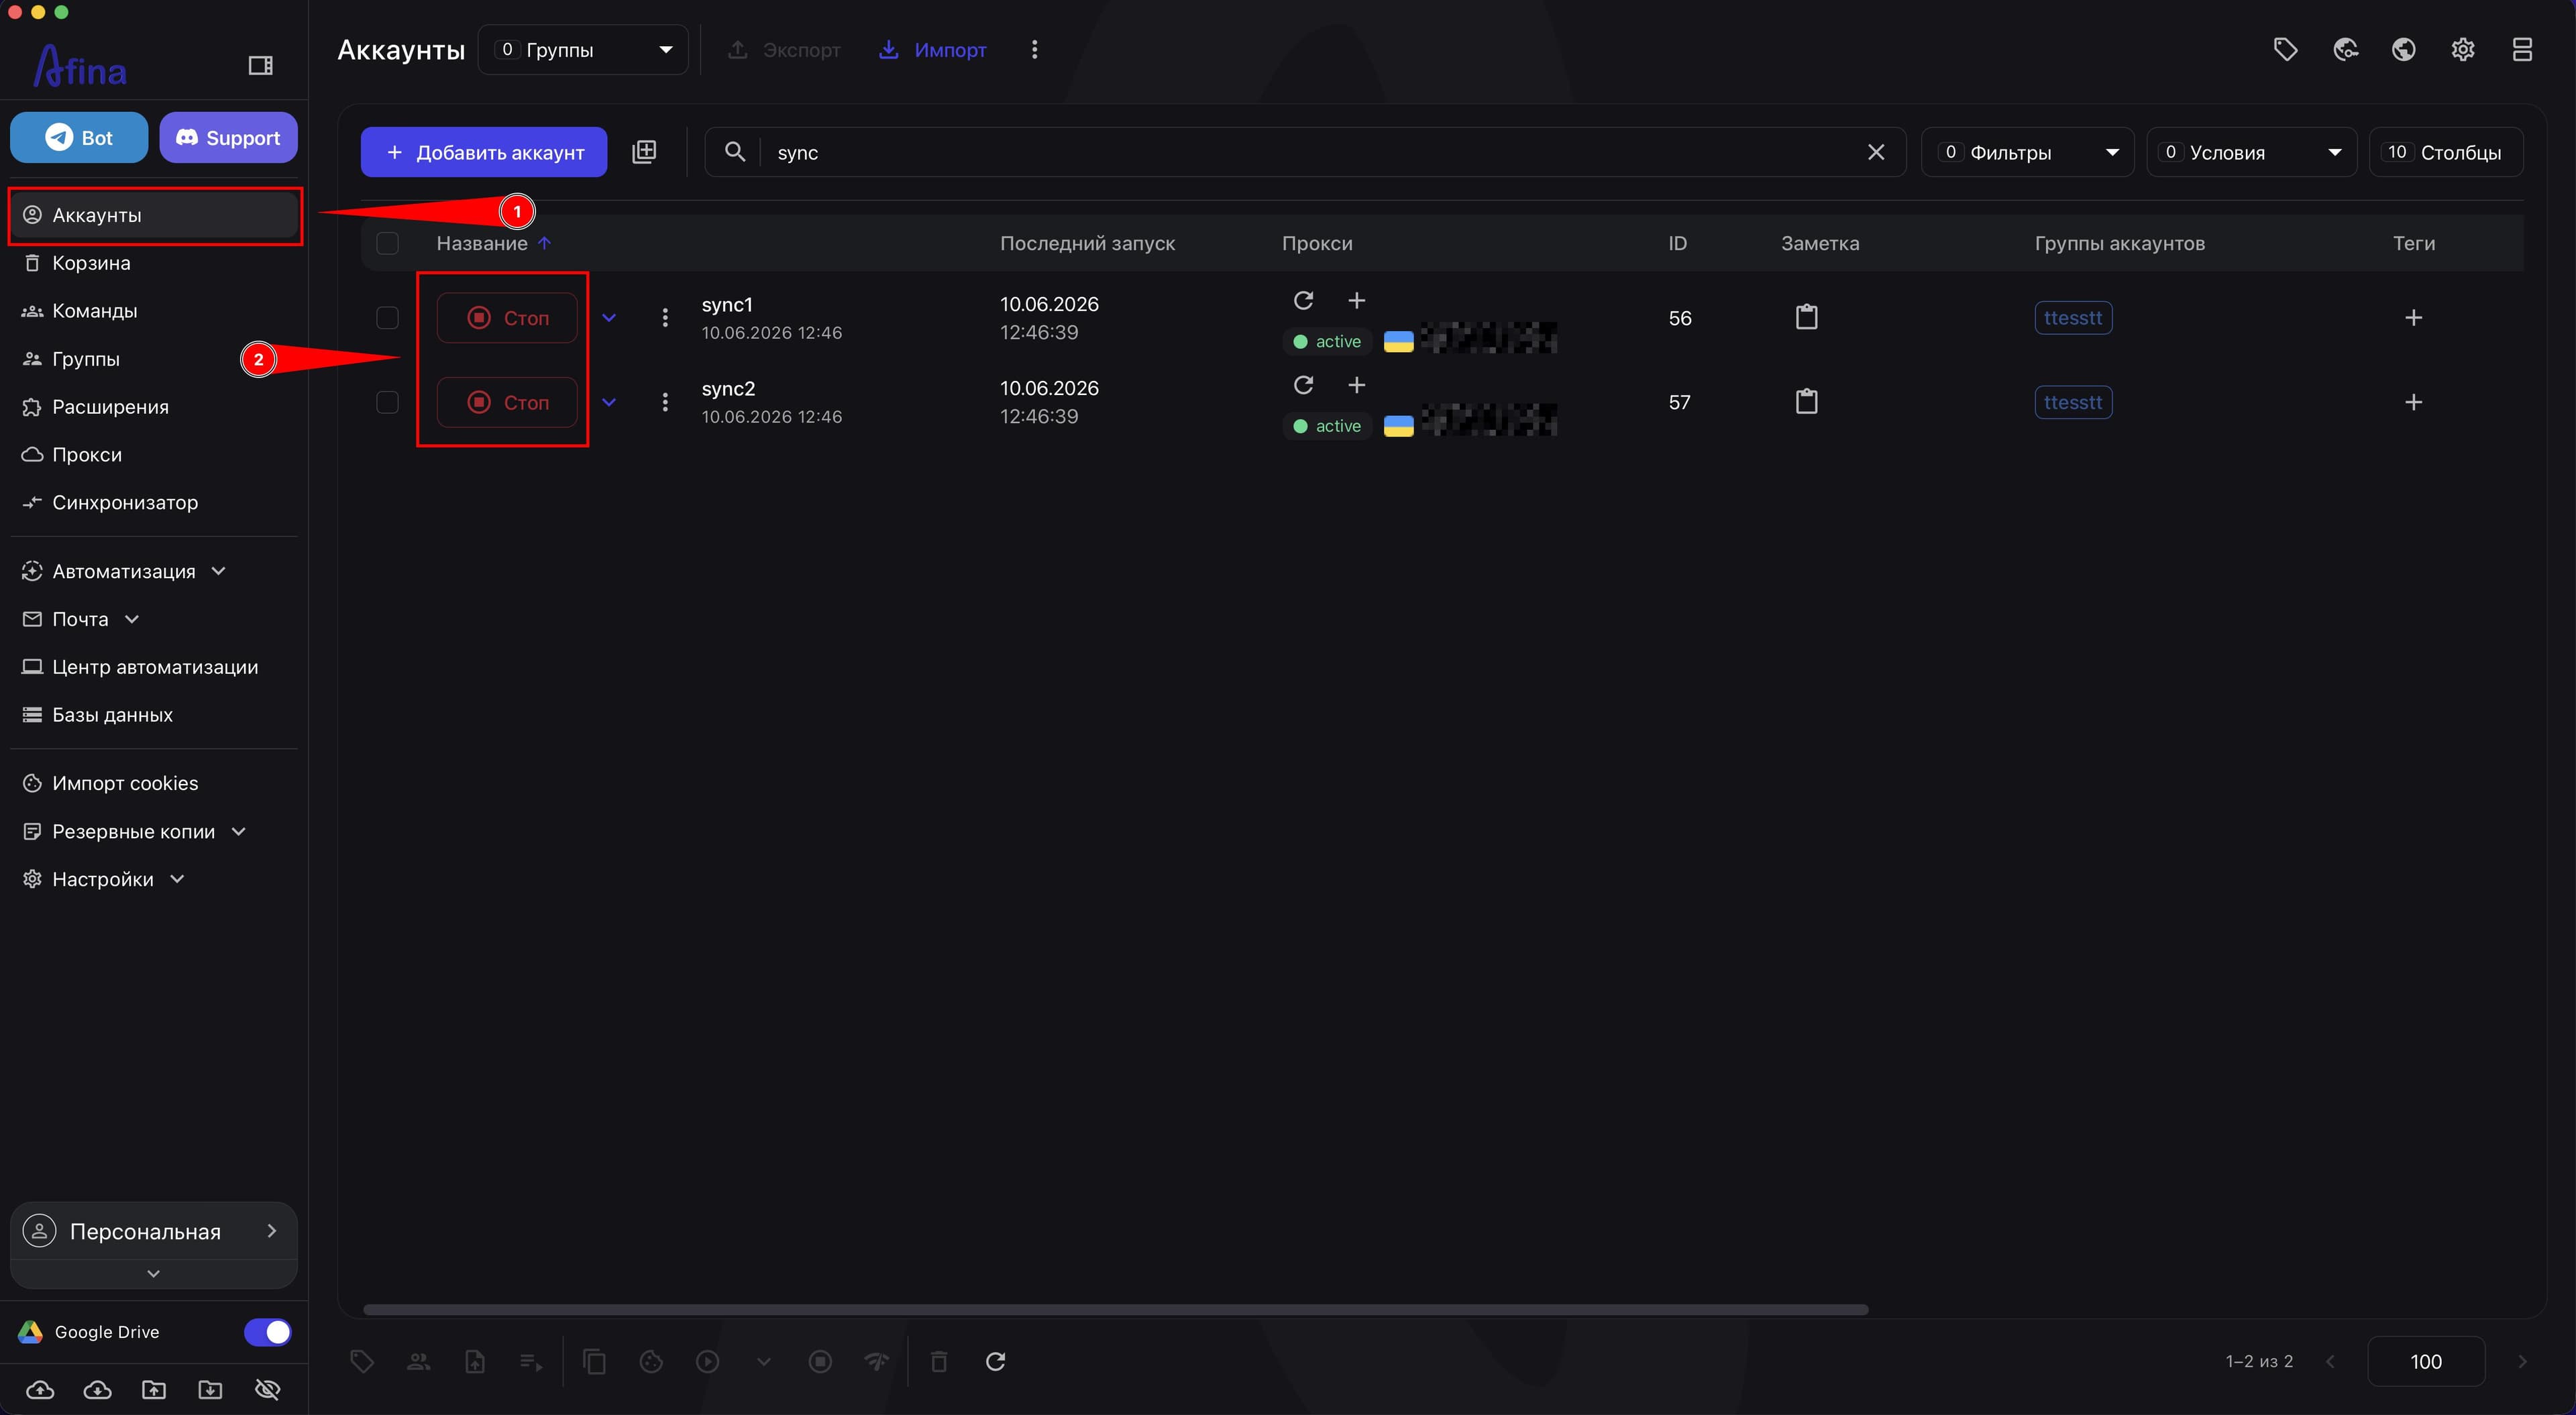Refresh the list from bottom toolbar

coord(995,1361)
